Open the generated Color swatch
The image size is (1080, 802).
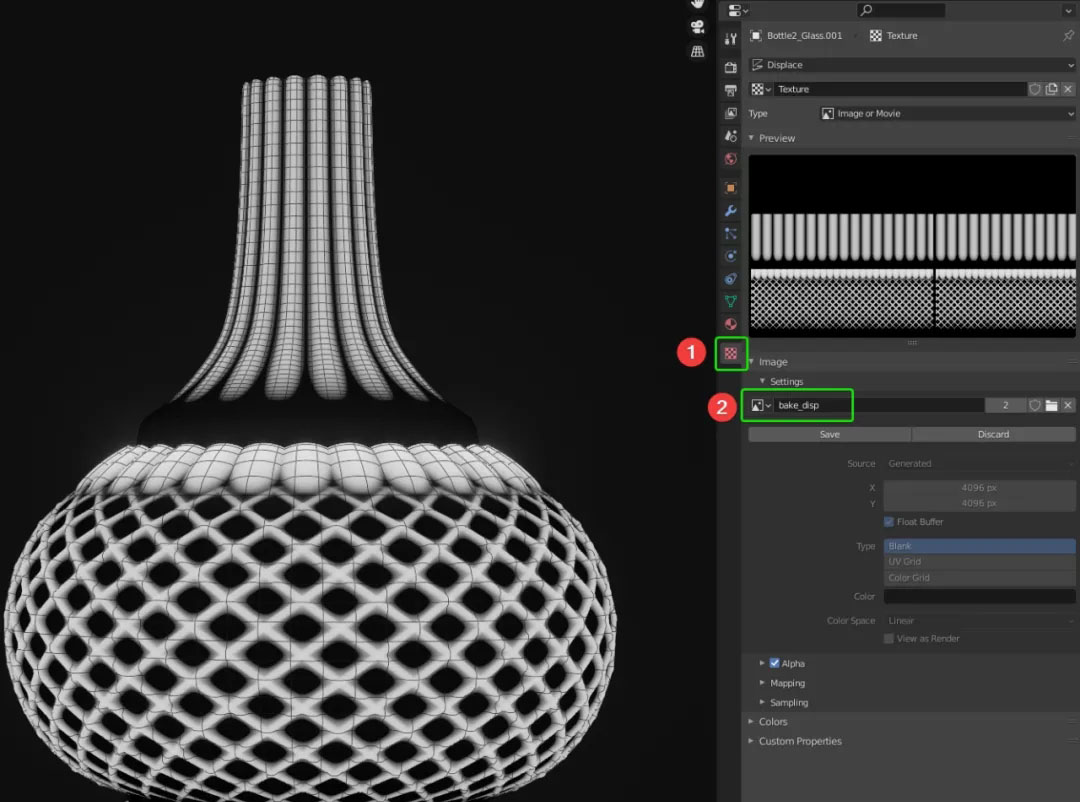(x=979, y=596)
